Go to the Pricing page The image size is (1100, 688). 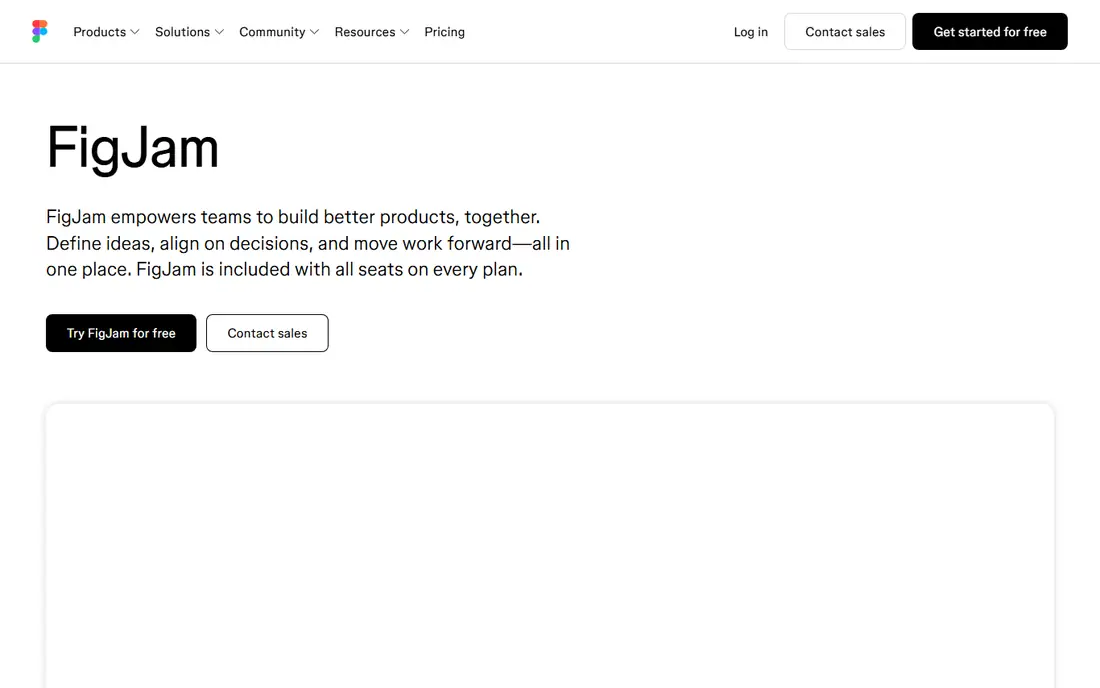click(444, 32)
